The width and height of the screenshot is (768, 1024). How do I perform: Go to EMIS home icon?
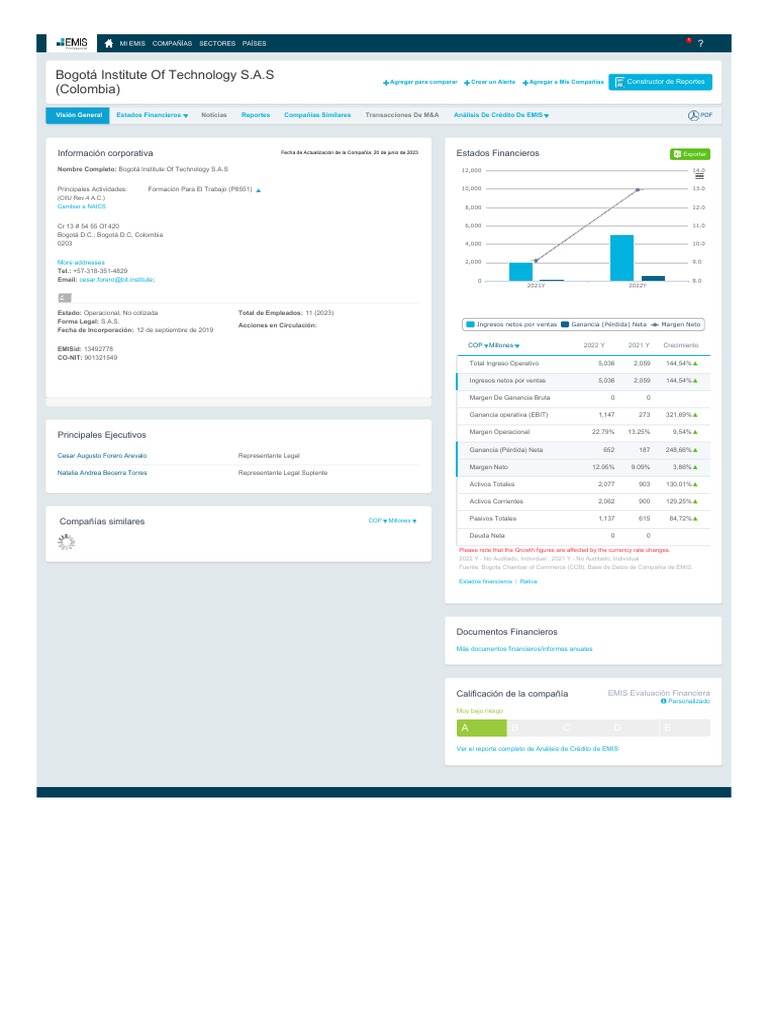[x=108, y=43]
